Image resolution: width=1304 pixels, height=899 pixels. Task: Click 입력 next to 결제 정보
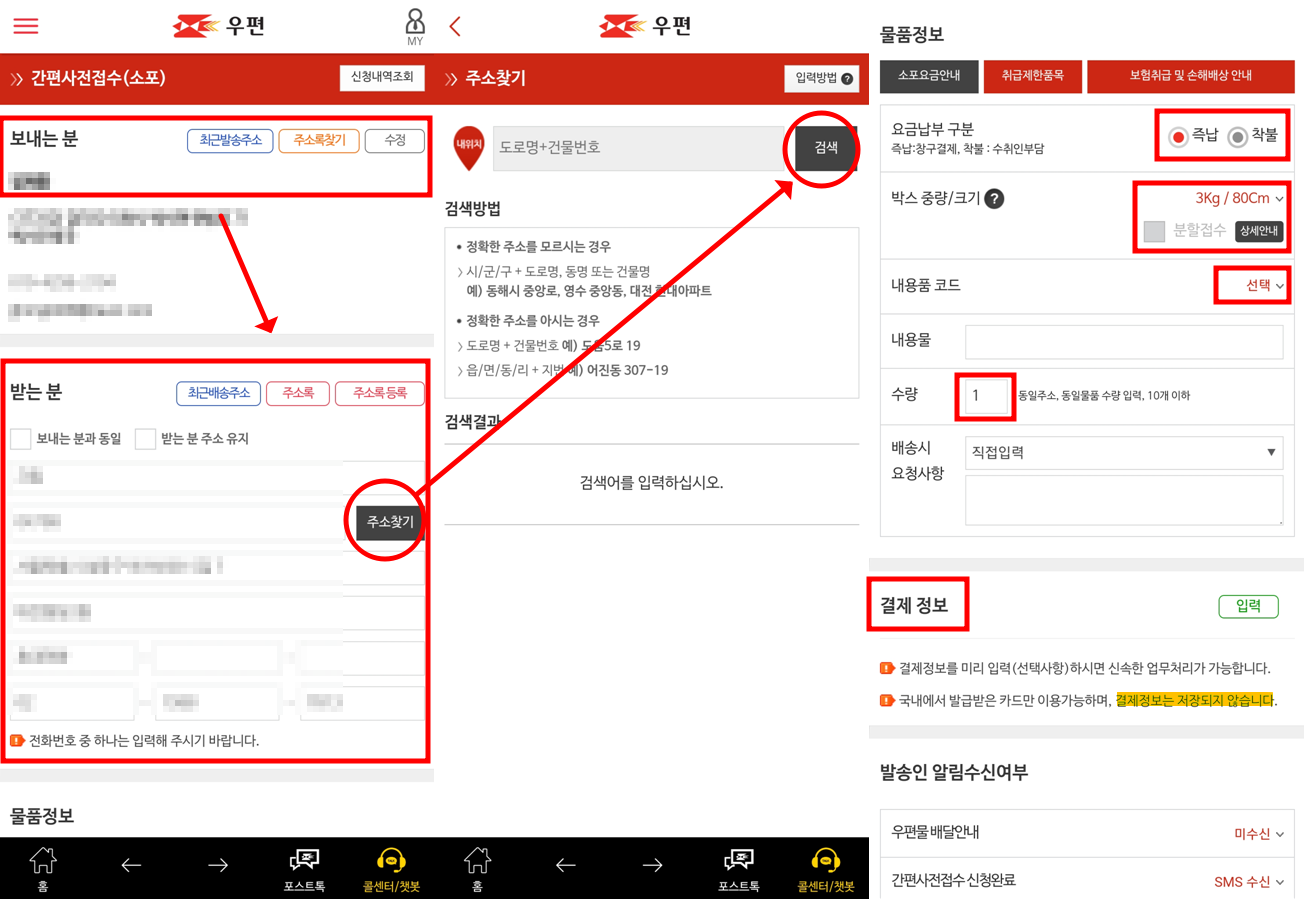click(x=1249, y=606)
